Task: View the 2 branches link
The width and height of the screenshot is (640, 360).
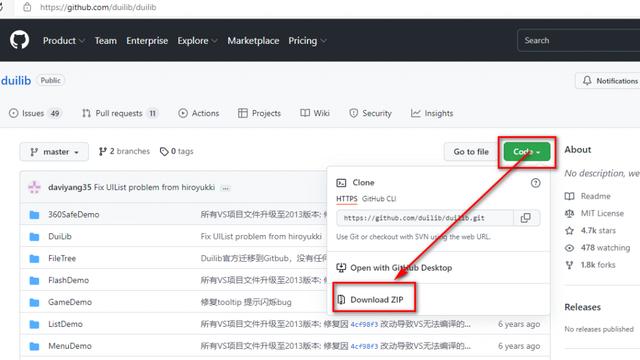Action: (124, 151)
